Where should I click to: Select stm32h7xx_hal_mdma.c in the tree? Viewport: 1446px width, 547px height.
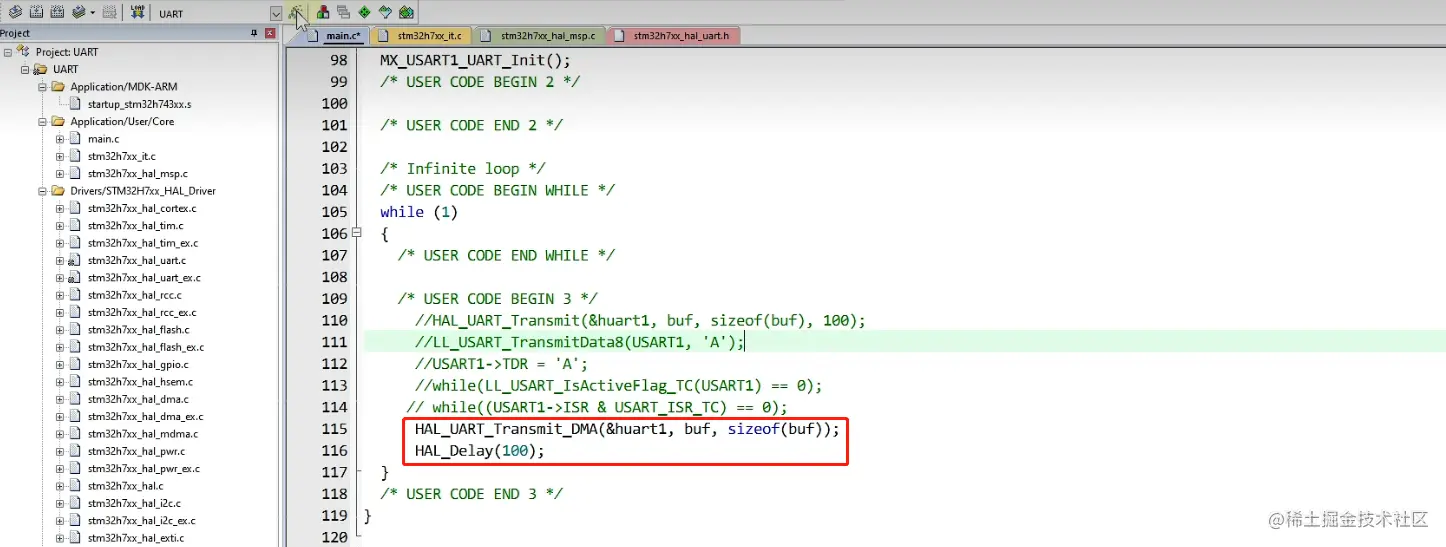pyautogui.click(x=142, y=434)
